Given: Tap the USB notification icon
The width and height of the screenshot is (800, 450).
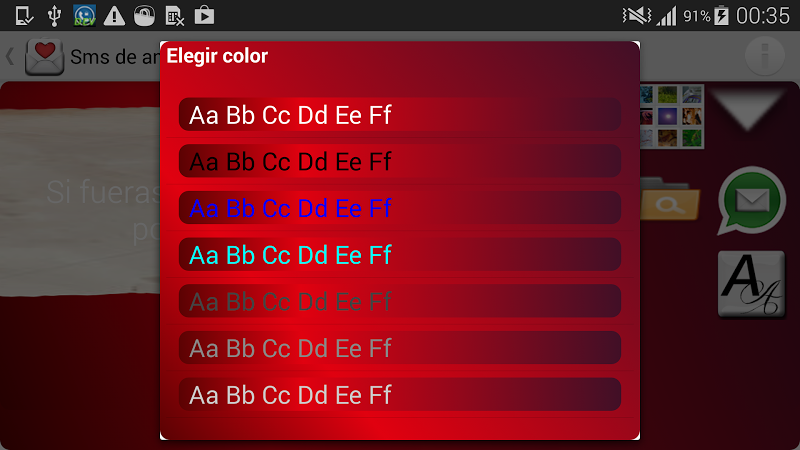Looking at the screenshot, I should click(x=54, y=15).
